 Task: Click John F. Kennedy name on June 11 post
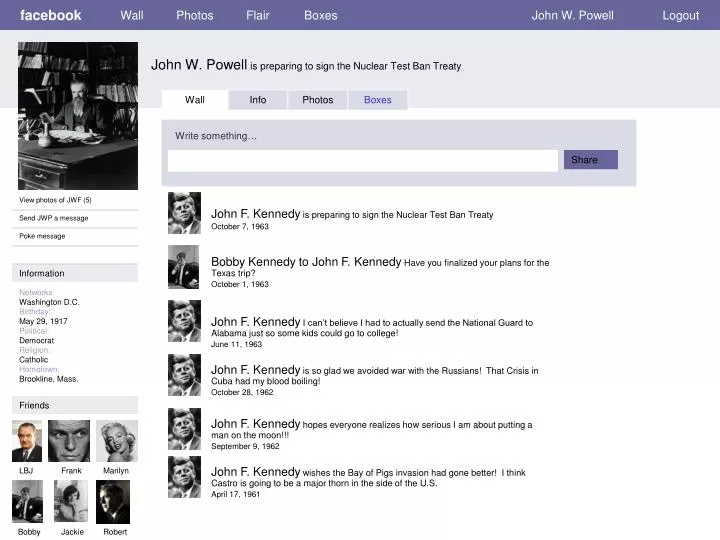pyautogui.click(x=255, y=322)
